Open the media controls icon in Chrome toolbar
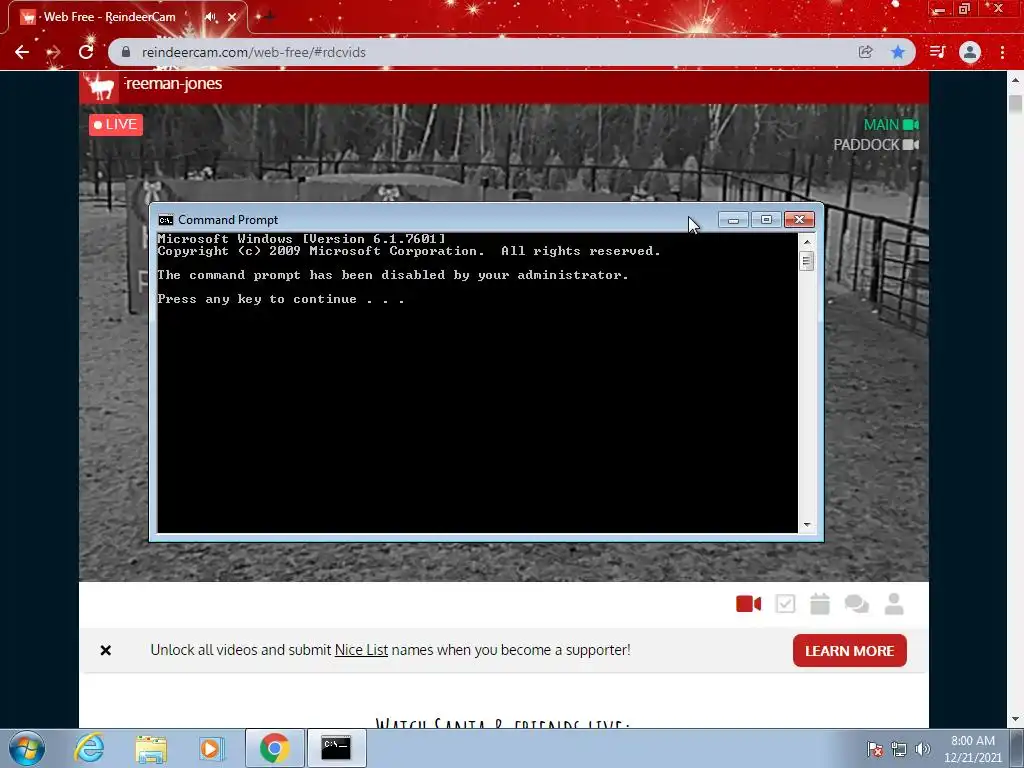This screenshot has height=768, width=1024. tap(938, 52)
